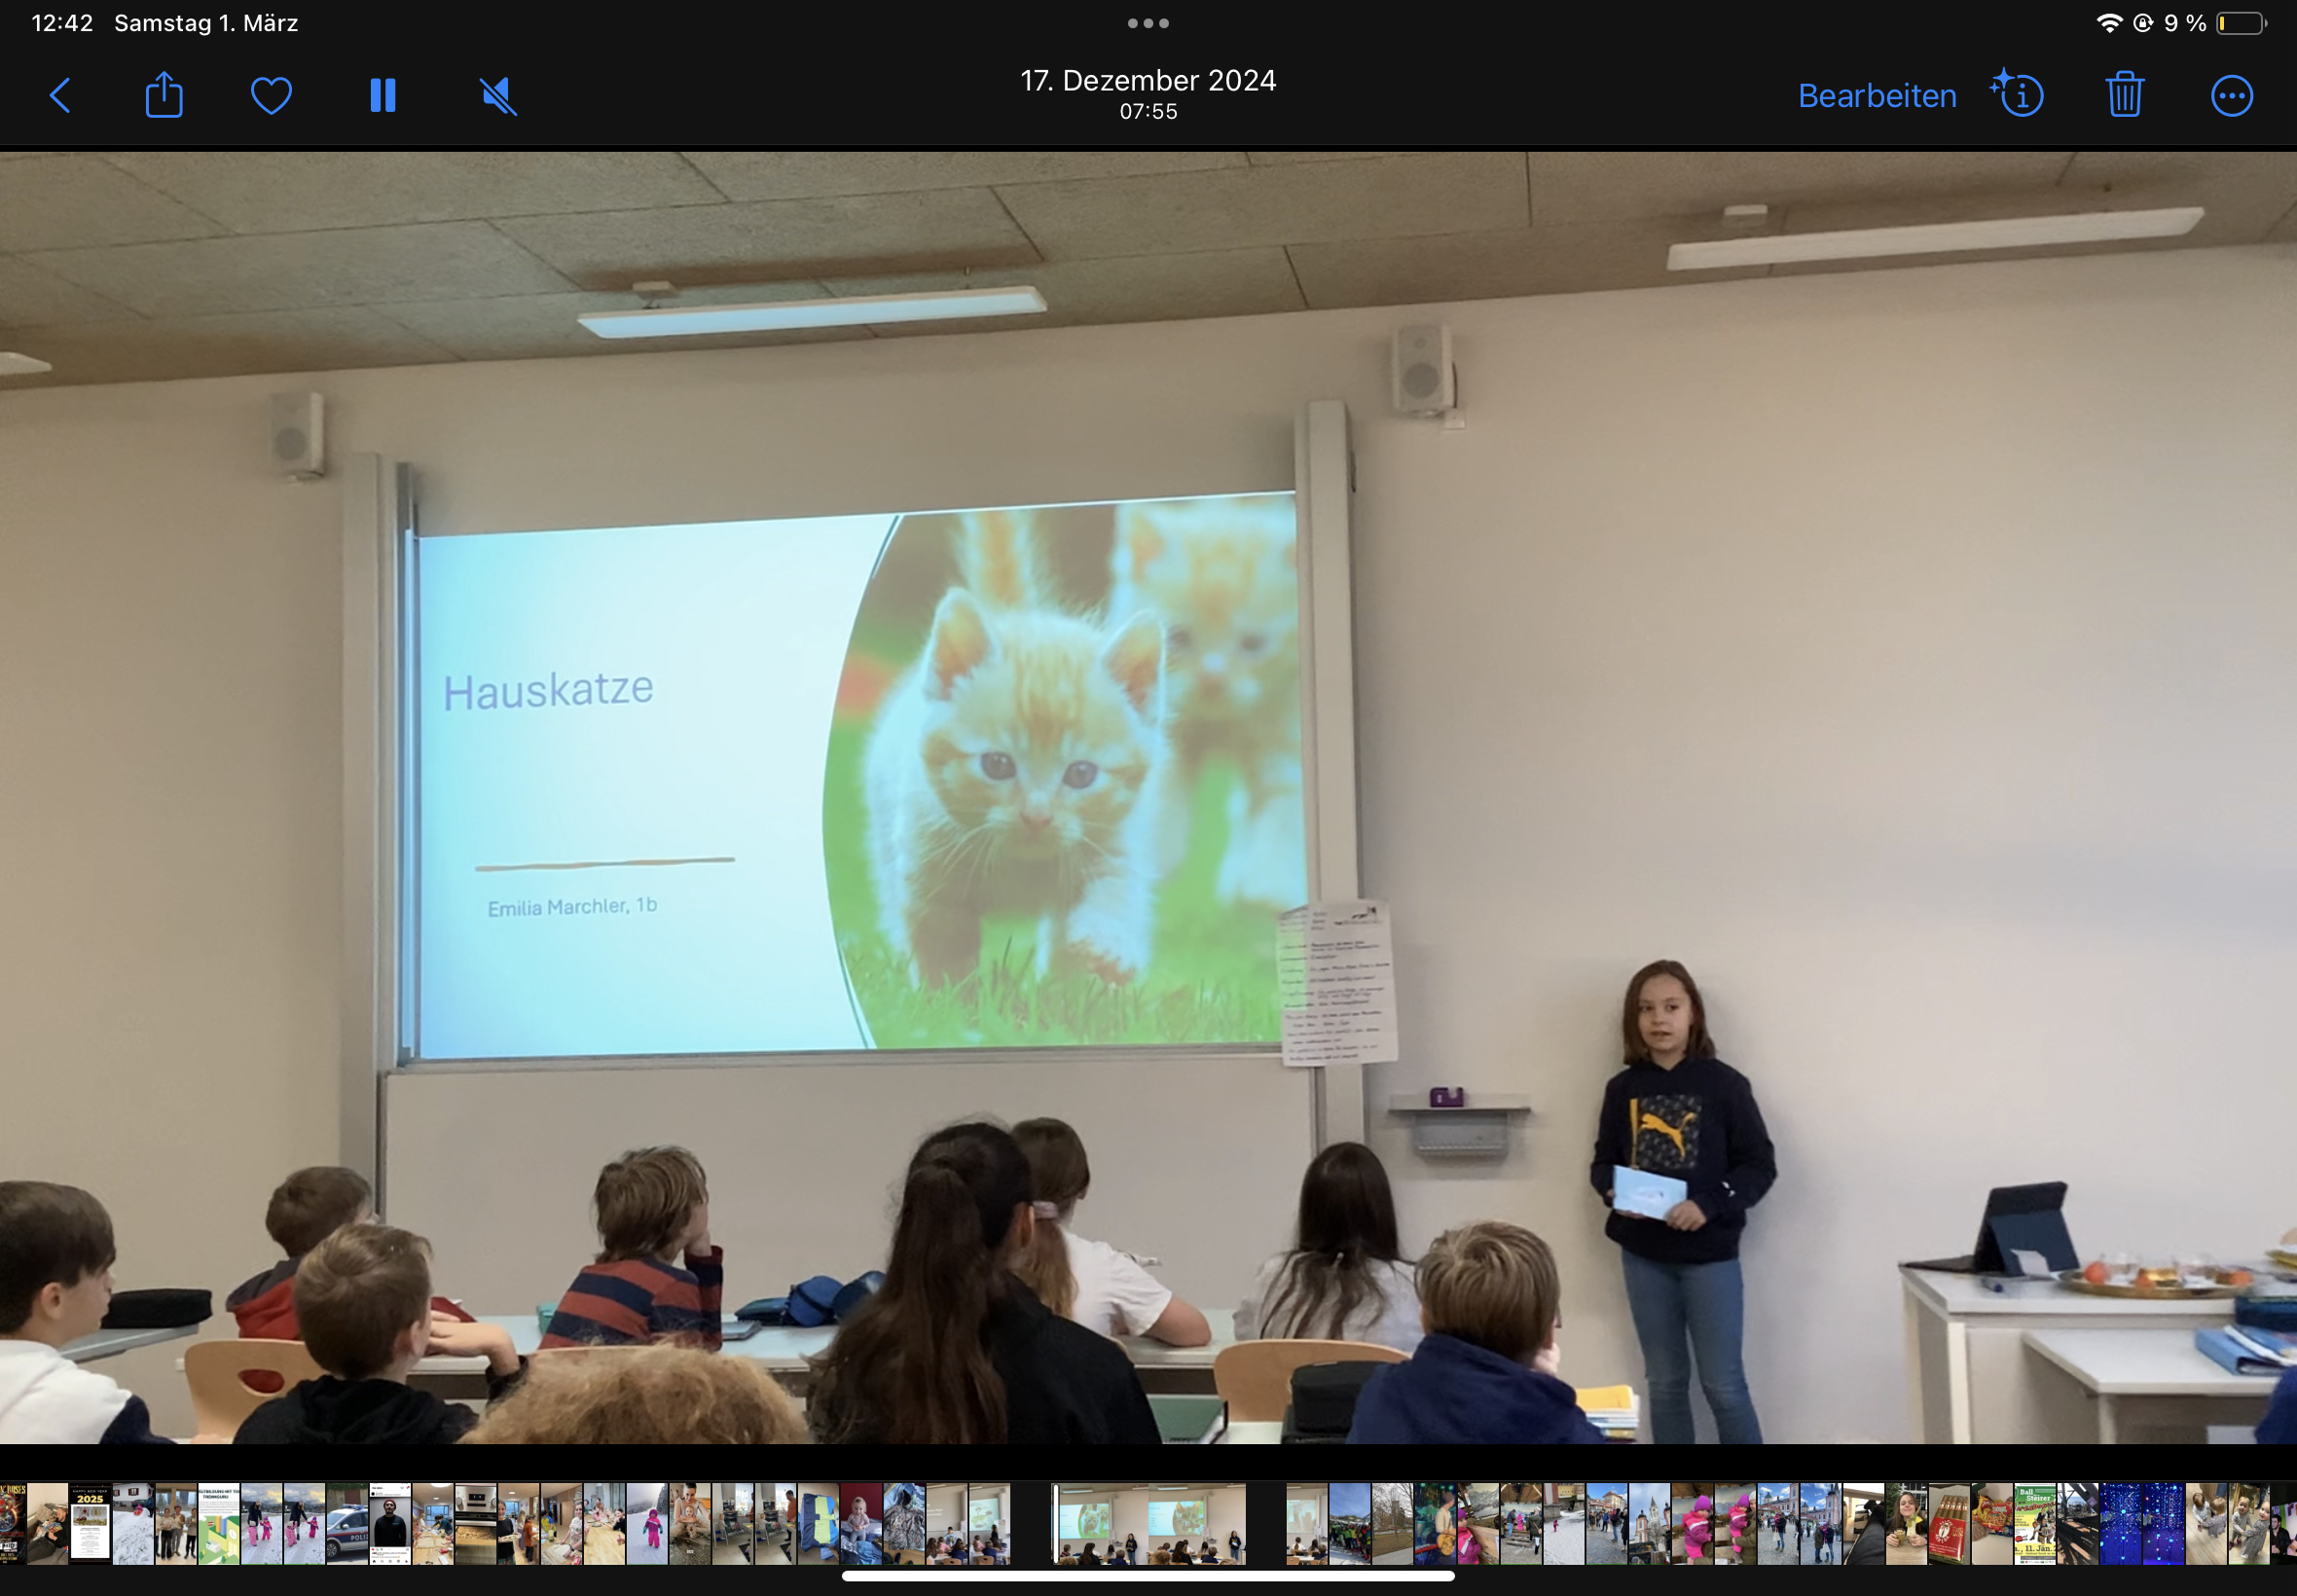
Task: Open the more options ellipsis menu
Action: tap(2231, 96)
